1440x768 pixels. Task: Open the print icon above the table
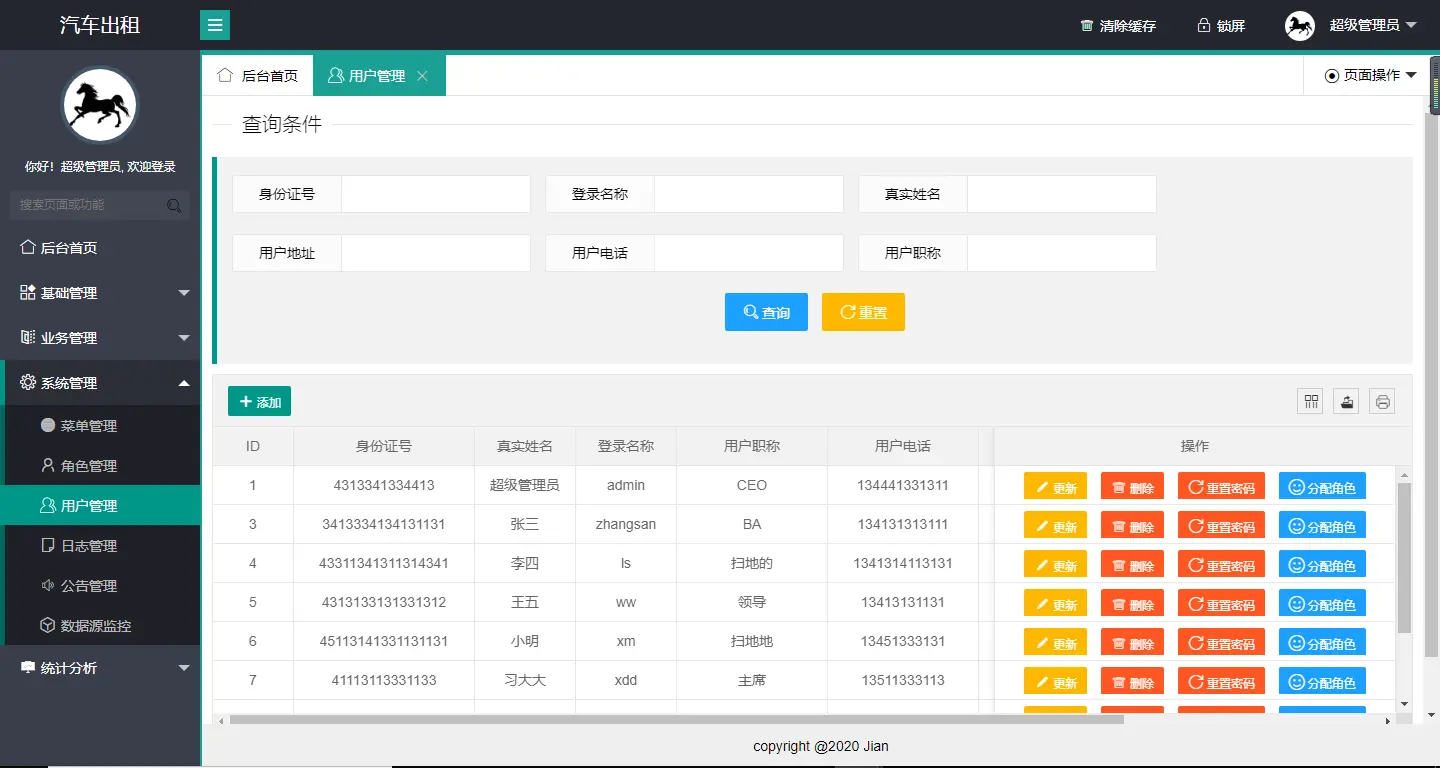1382,401
